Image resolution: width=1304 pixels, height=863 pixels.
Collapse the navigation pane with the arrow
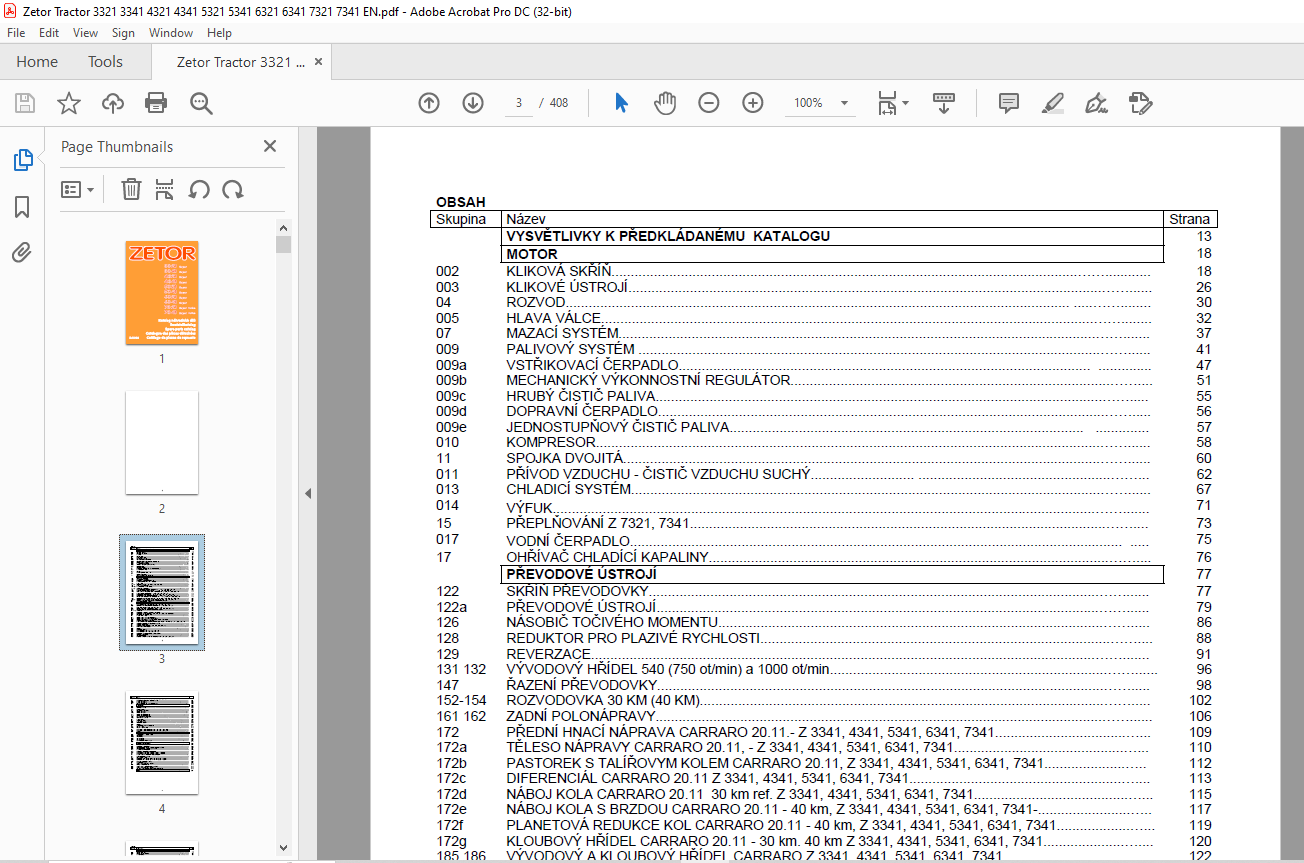click(308, 494)
